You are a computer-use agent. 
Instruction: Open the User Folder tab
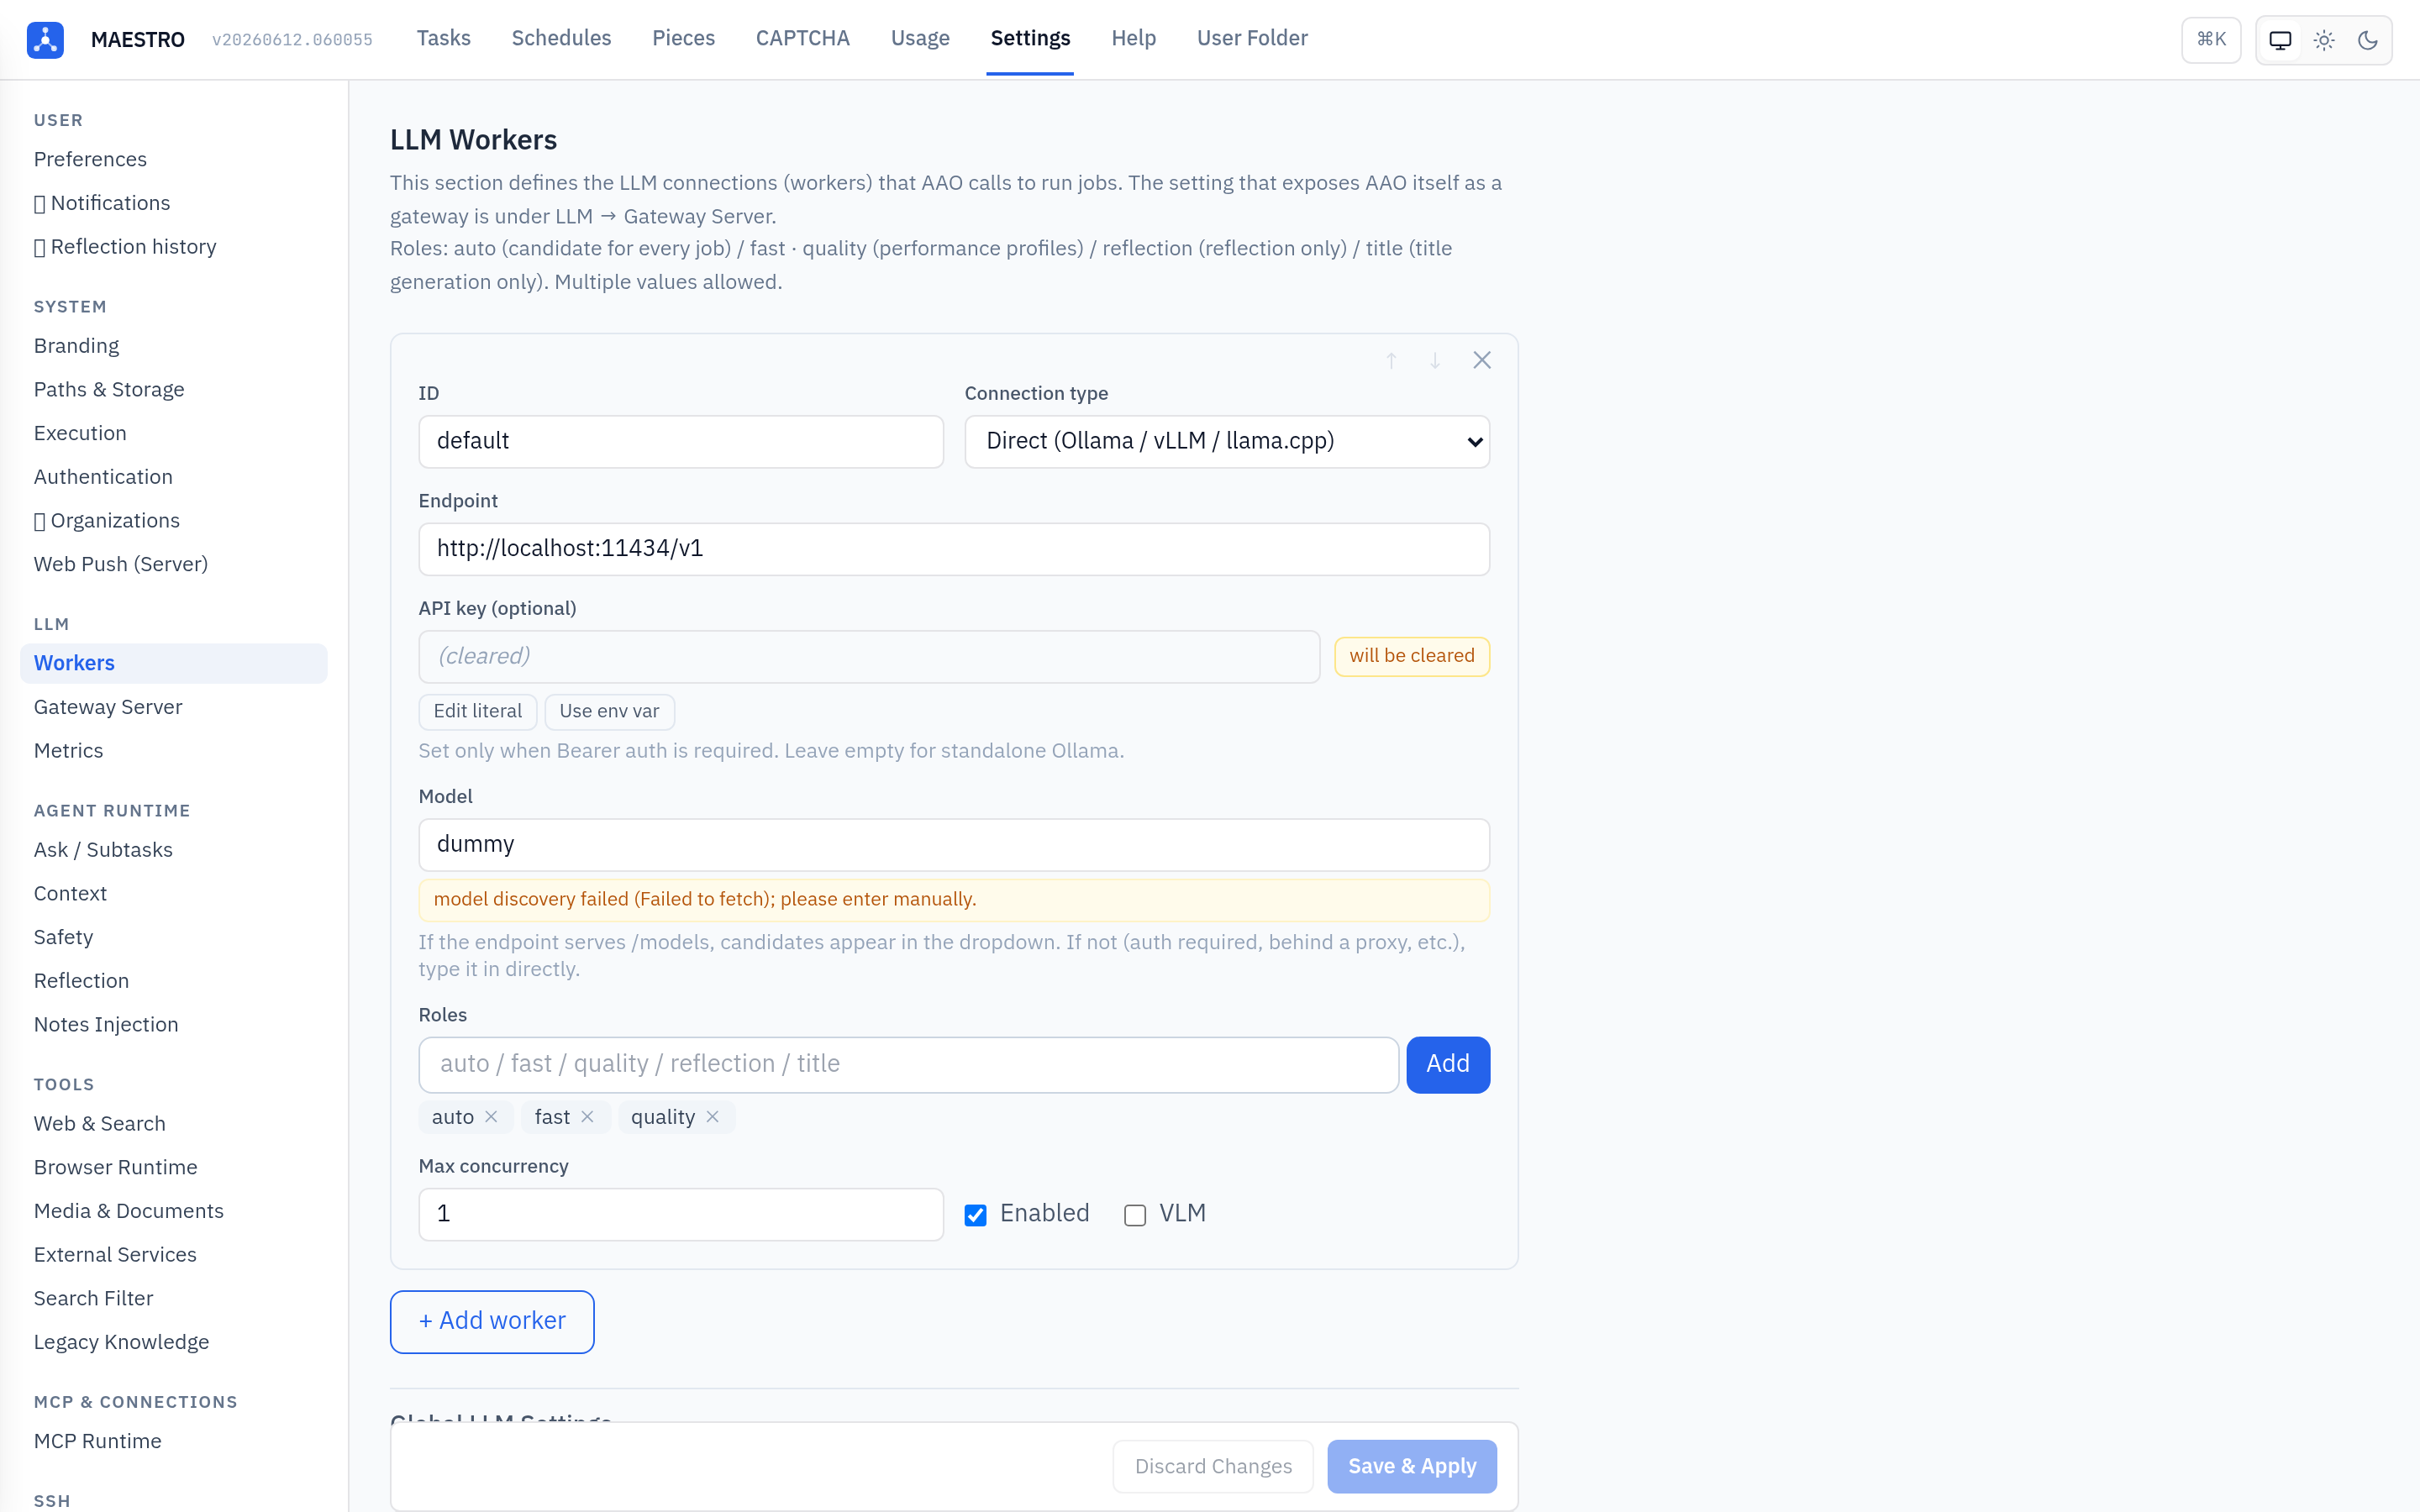[x=1252, y=38]
